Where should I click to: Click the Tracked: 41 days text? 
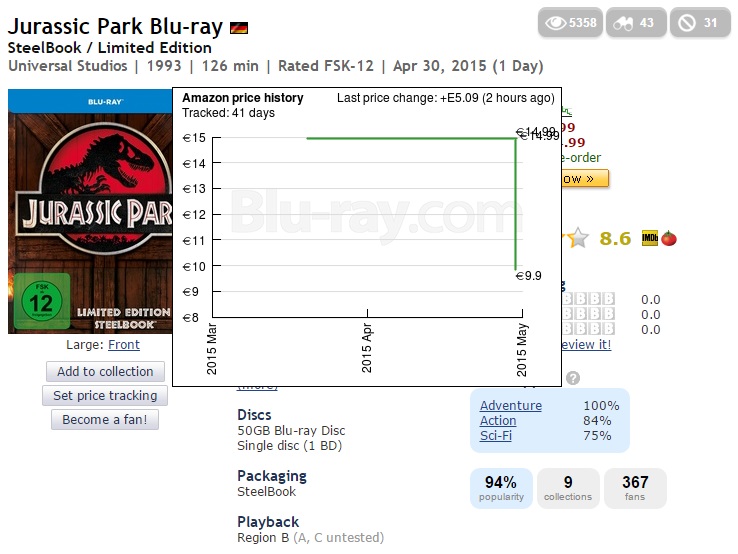[x=228, y=113]
